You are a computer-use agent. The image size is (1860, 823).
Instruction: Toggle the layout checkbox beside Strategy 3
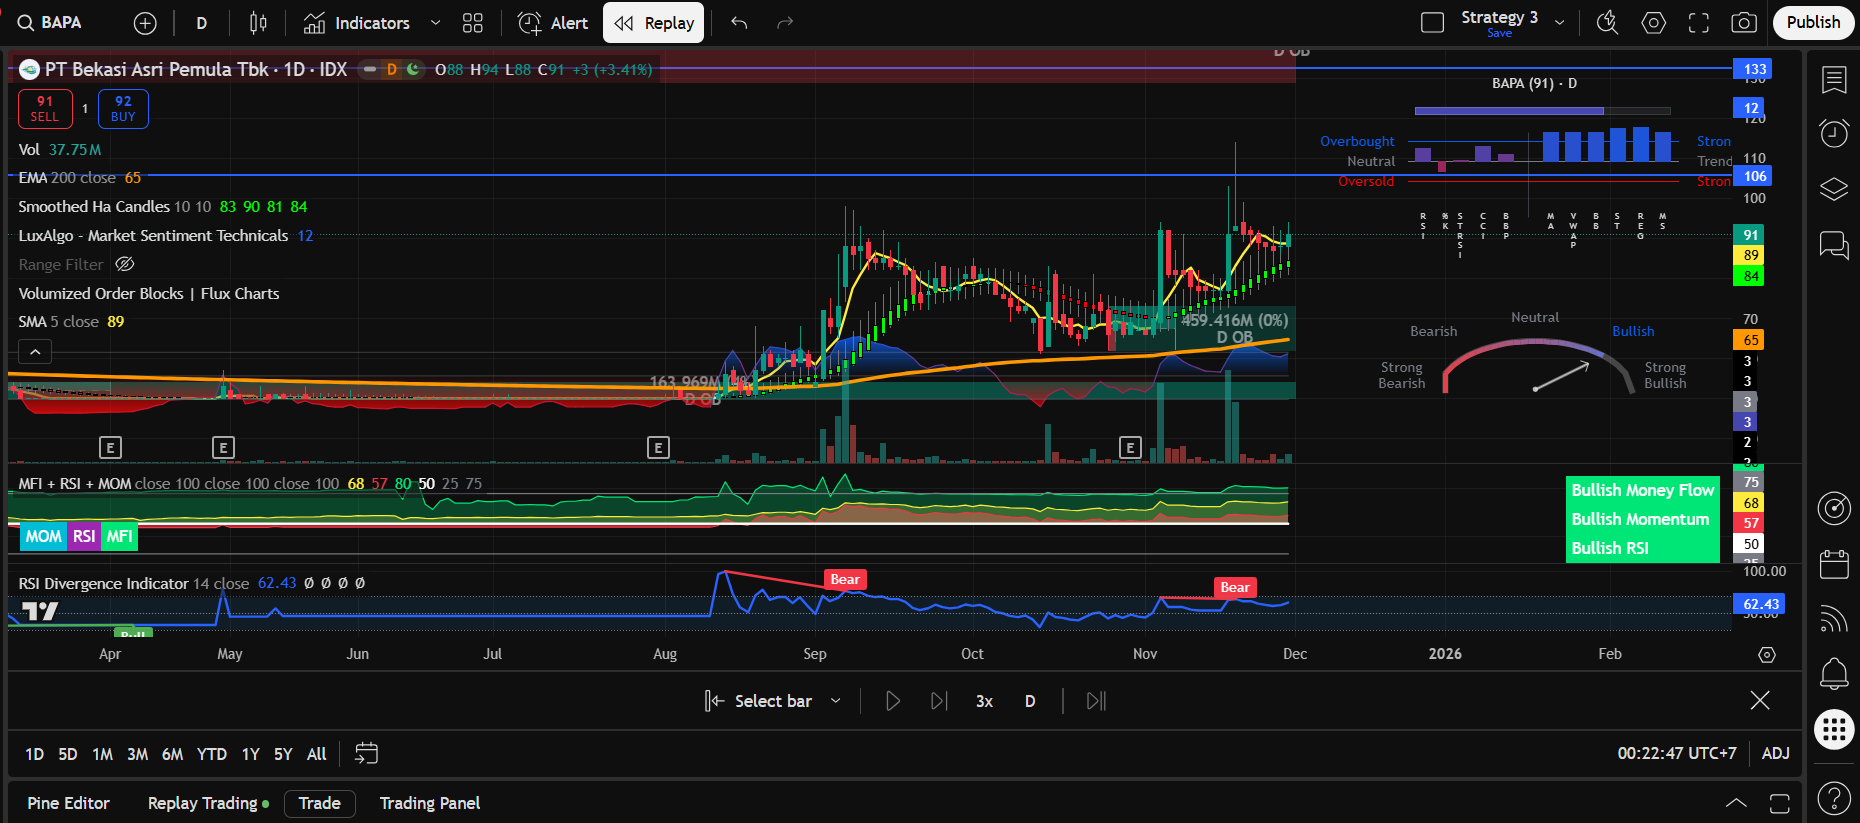[1432, 23]
